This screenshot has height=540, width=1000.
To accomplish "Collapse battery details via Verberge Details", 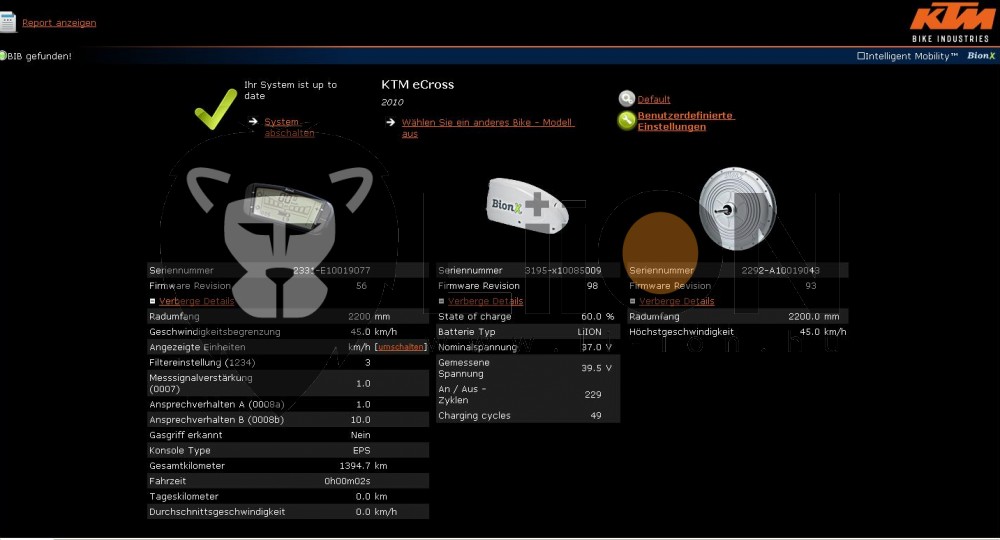I will pyautogui.click(x=485, y=301).
